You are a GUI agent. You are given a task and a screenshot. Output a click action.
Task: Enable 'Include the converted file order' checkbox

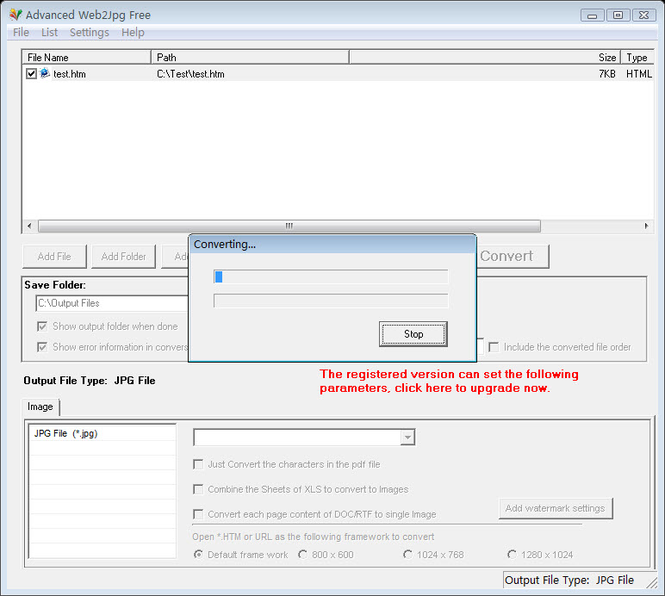click(494, 347)
